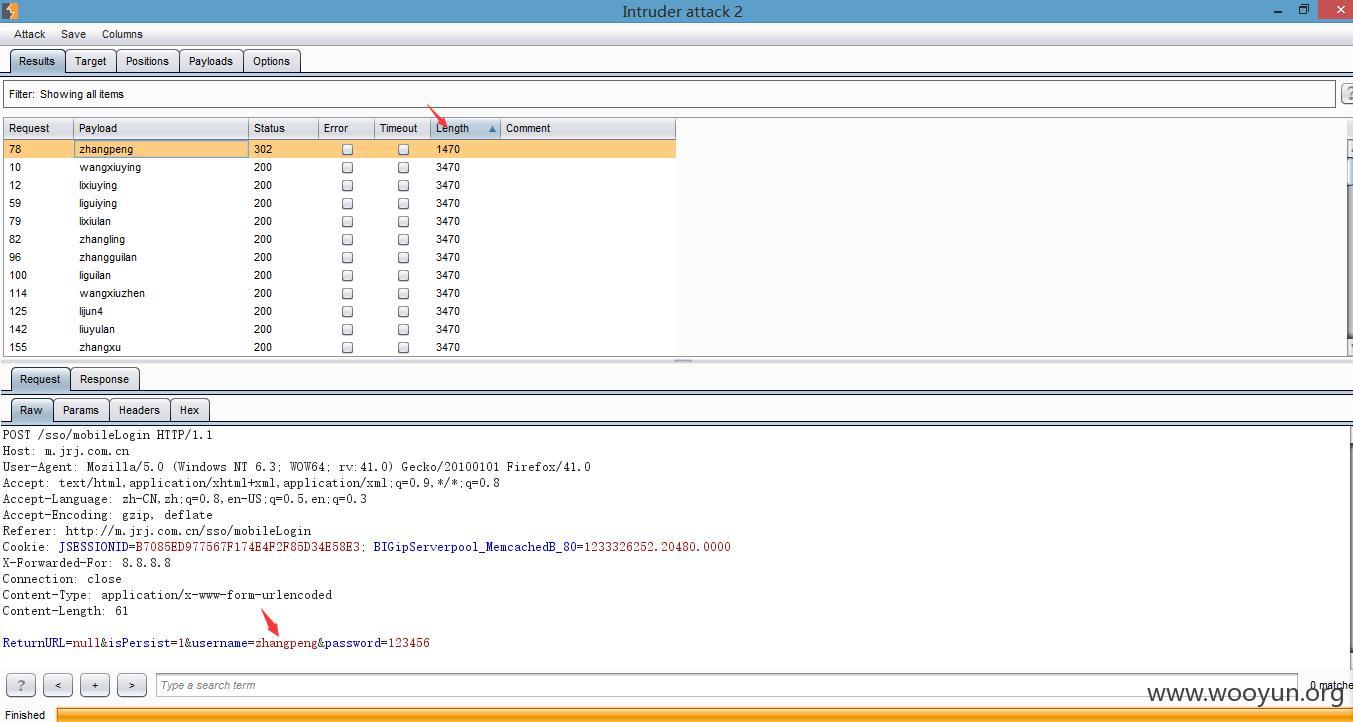The height and width of the screenshot is (722, 1353).
Task: Click Burp icon in title bar
Action: pos(9,10)
